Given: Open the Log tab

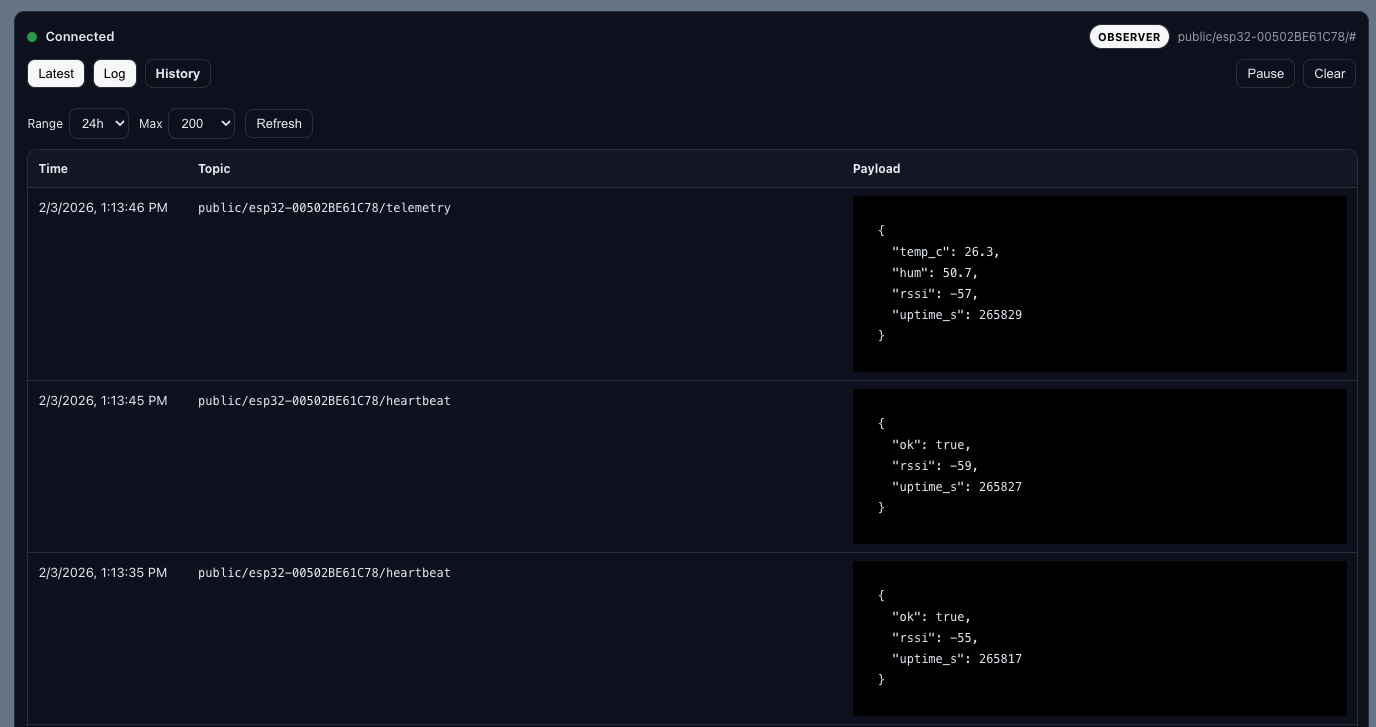Looking at the screenshot, I should tap(114, 74).
